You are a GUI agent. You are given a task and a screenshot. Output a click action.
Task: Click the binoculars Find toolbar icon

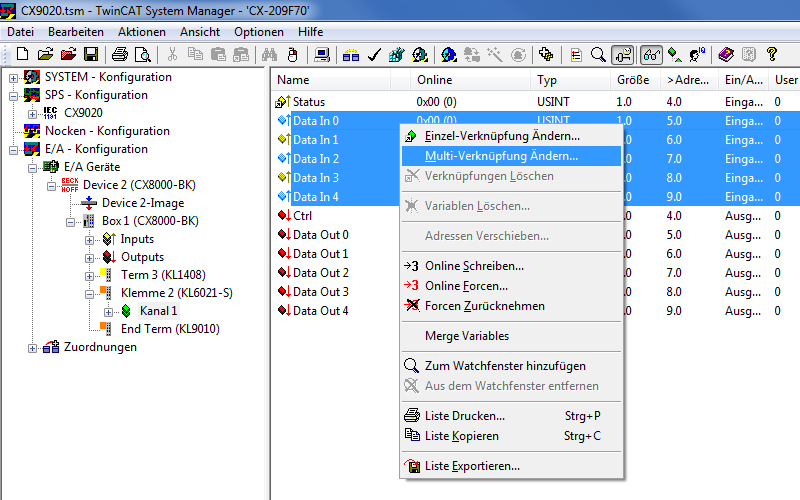point(269,54)
